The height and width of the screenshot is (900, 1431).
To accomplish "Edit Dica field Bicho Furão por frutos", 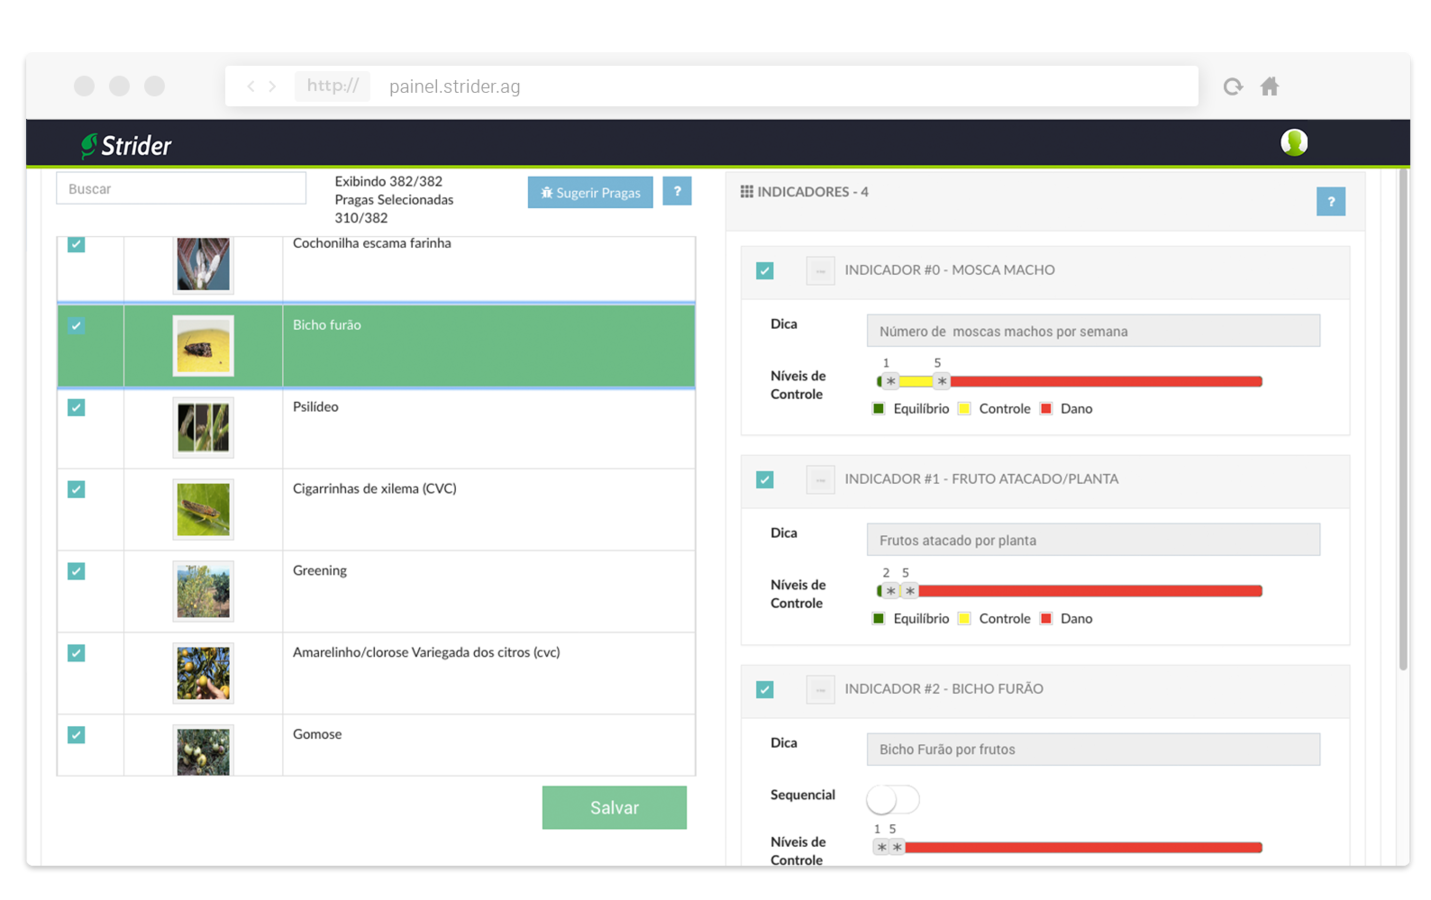I will tap(1093, 750).
